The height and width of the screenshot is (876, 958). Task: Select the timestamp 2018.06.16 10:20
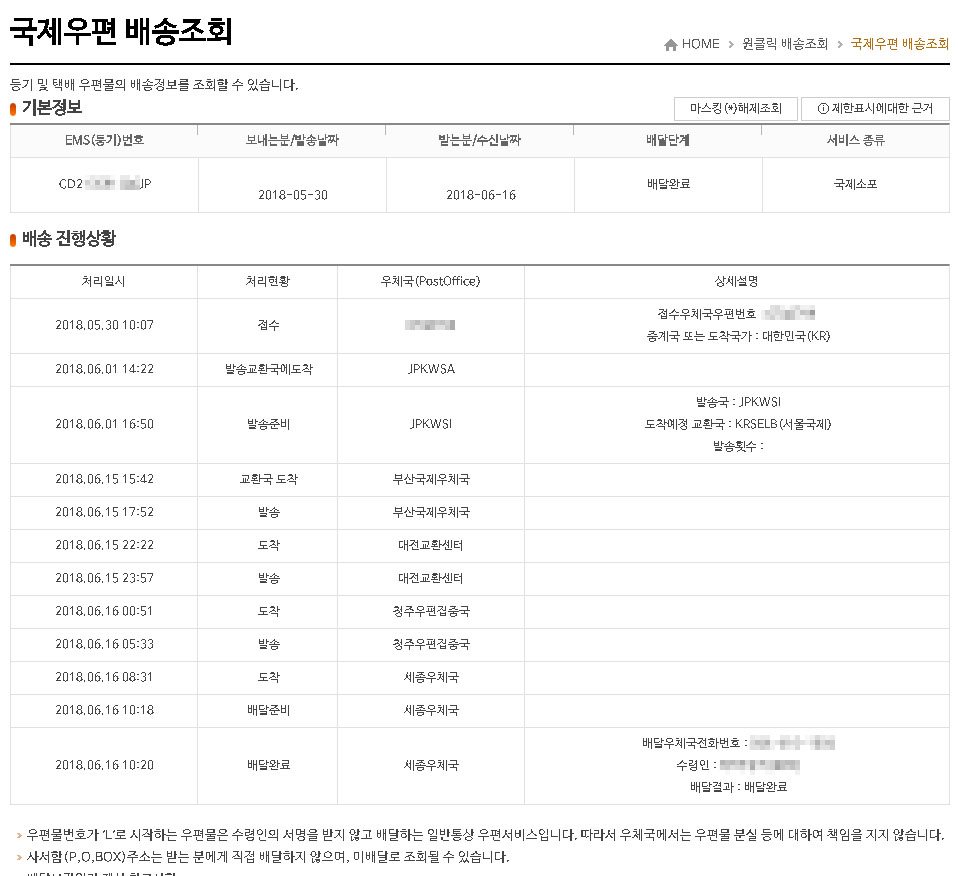tap(104, 765)
